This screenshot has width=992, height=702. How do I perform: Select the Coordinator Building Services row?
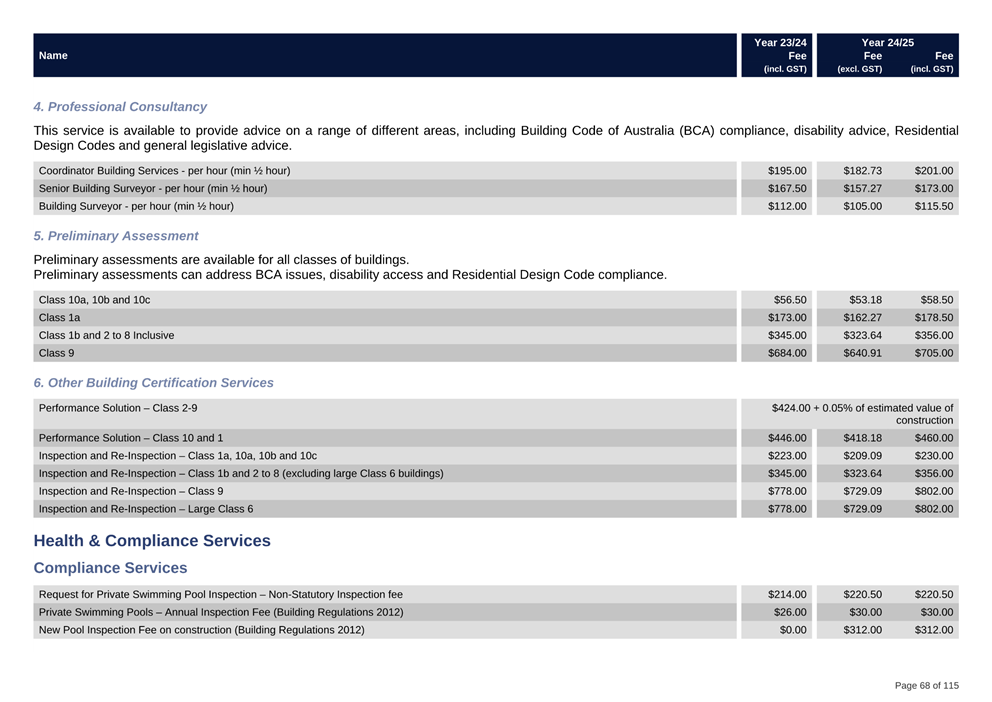pos(164,171)
